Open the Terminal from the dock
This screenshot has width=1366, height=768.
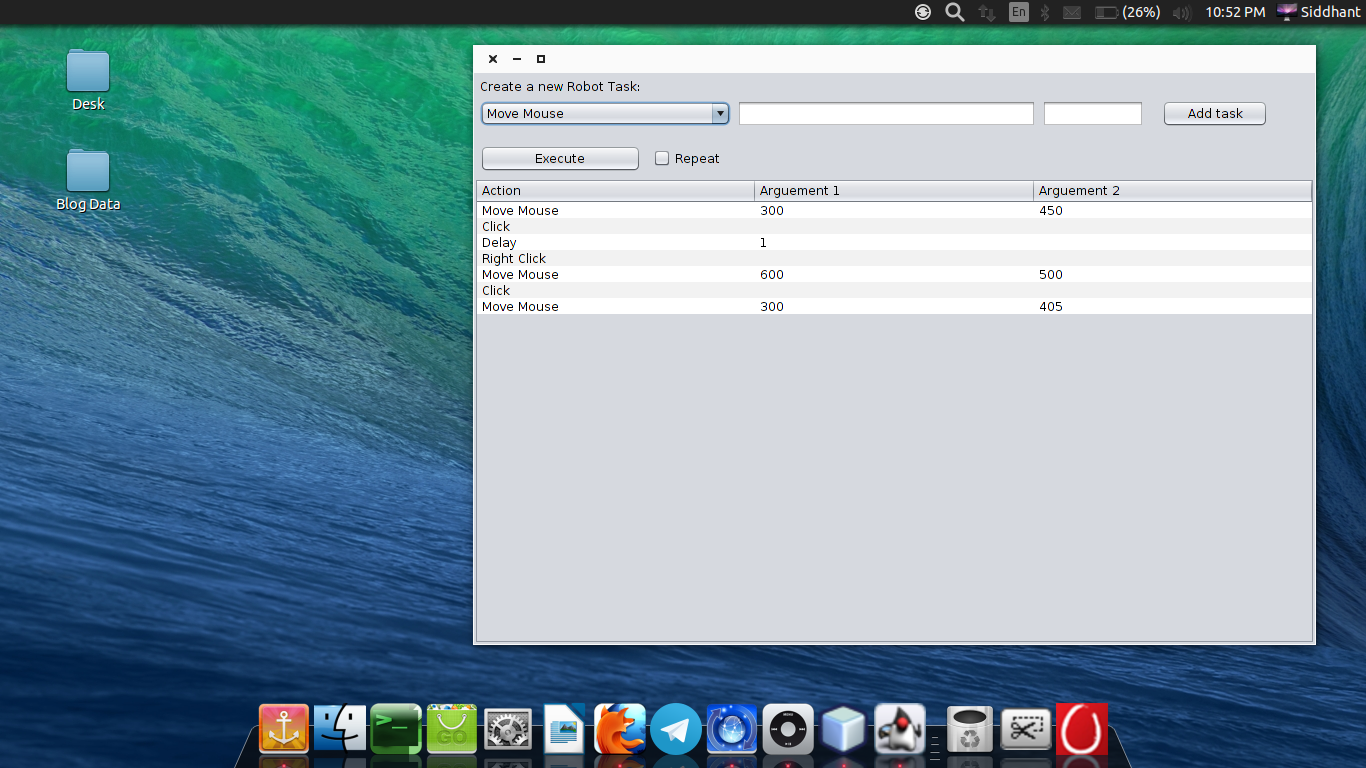coord(395,729)
